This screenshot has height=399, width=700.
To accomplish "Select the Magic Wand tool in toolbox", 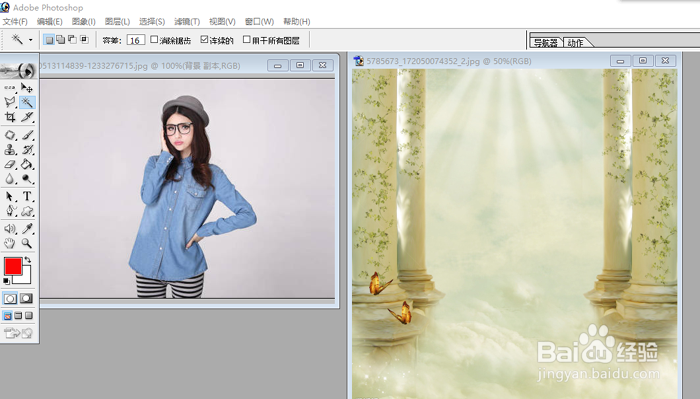I will pyautogui.click(x=27, y=102).
